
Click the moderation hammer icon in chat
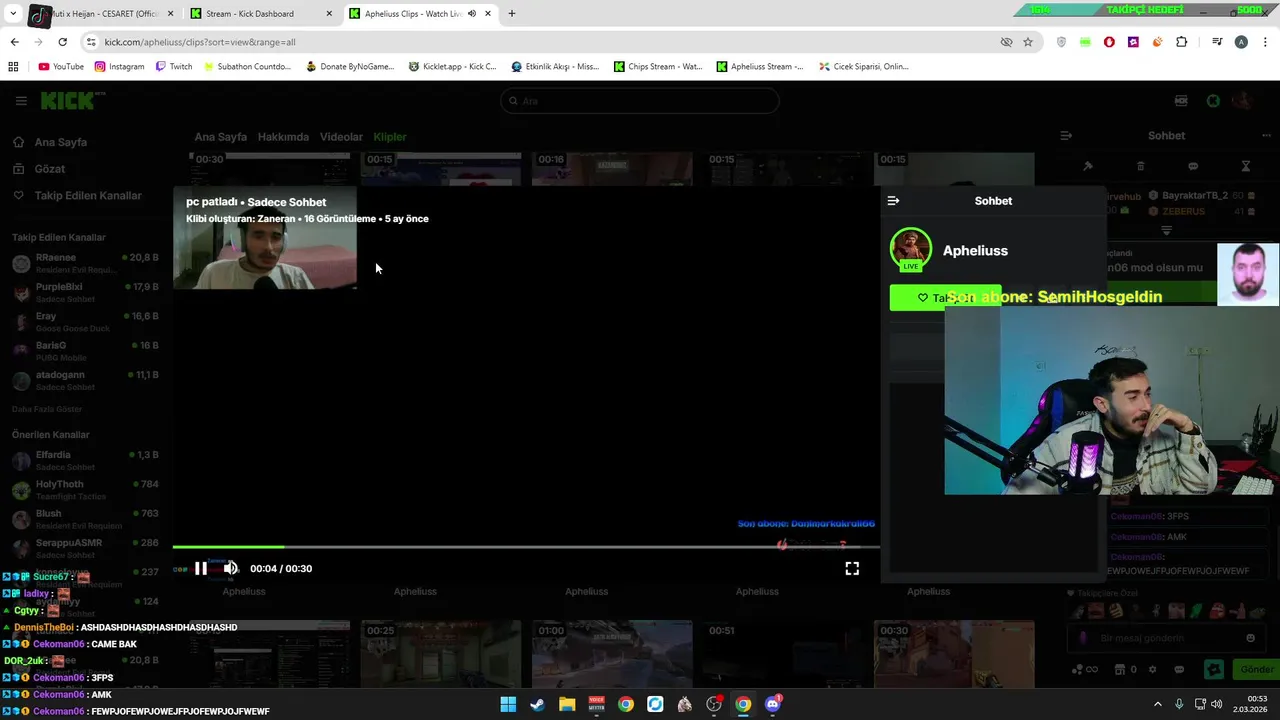click(x=1088, y=166)
